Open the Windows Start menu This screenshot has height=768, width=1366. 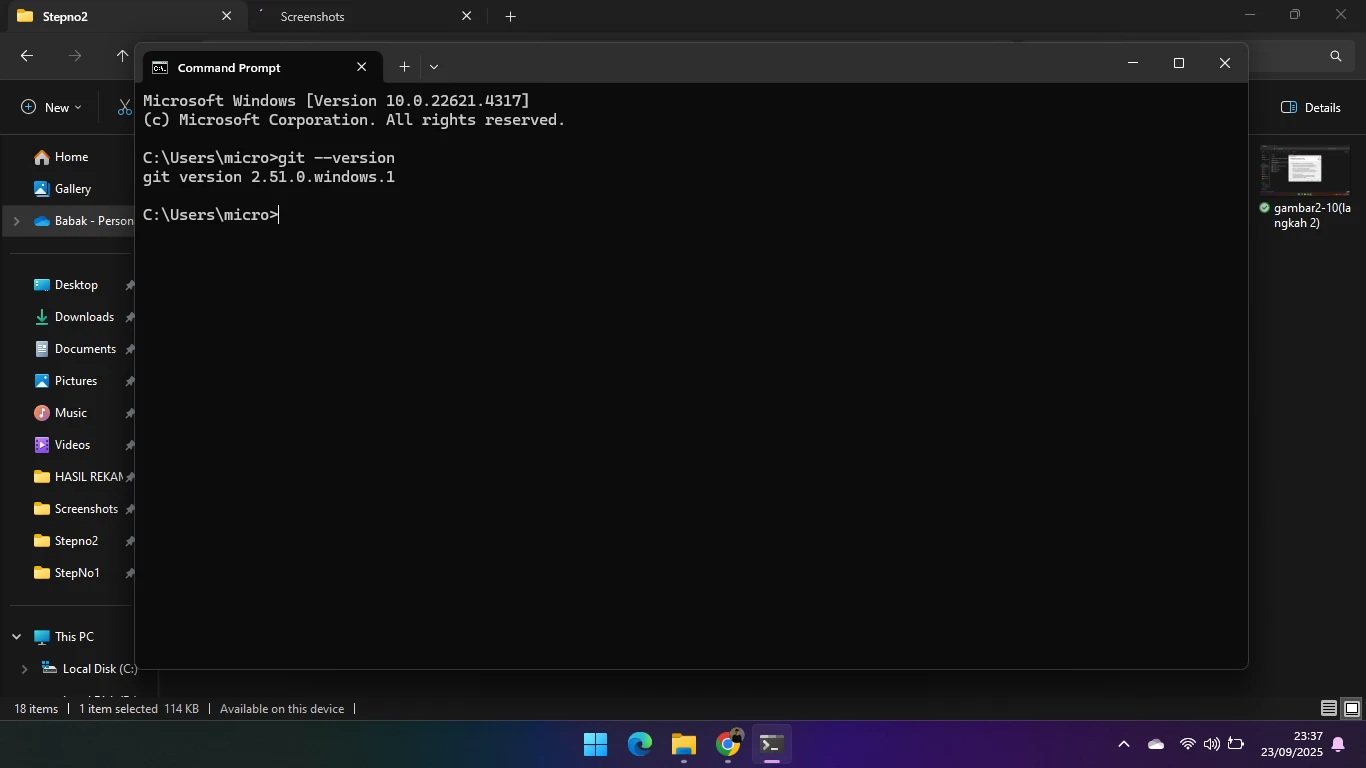click(x=595, y=744)
